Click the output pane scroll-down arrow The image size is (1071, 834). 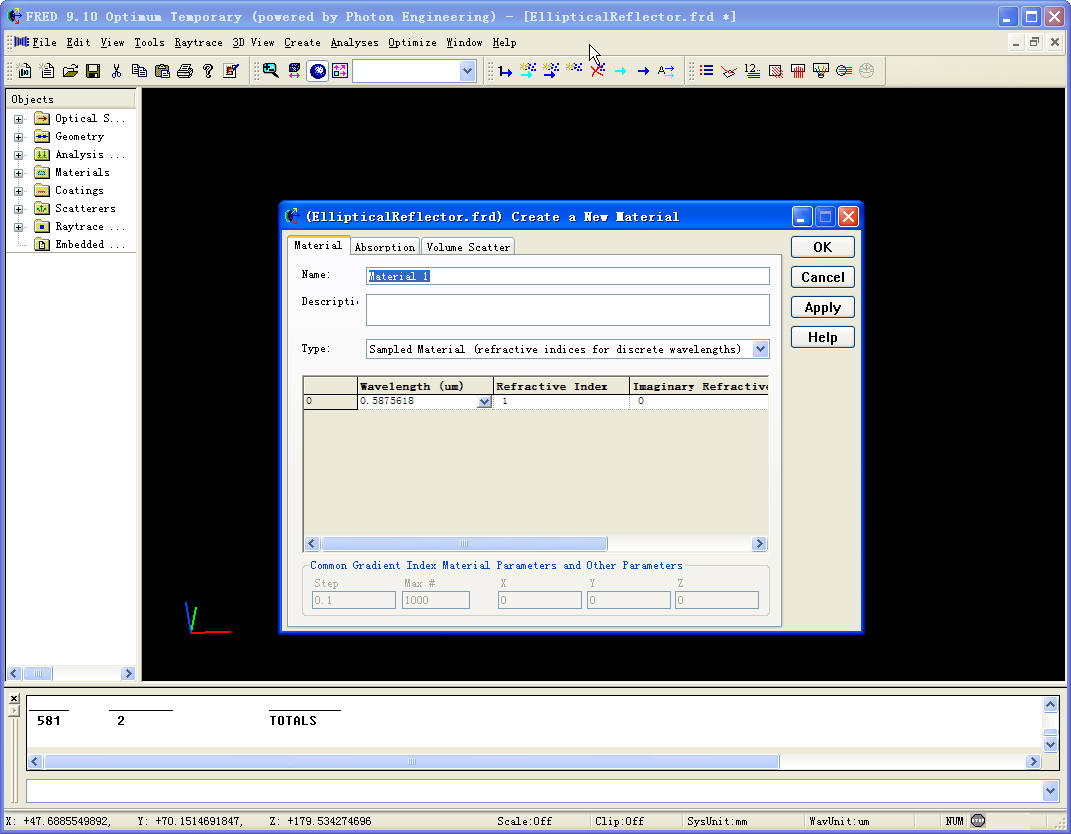pyautogui.click(x=1051, y=743)
